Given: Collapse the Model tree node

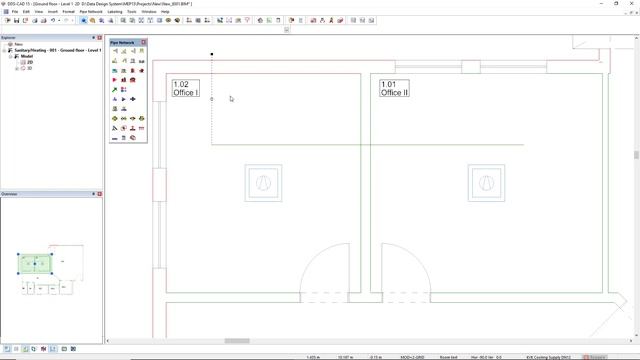Looking at the screenshot, I should click(x=11, y=56).
